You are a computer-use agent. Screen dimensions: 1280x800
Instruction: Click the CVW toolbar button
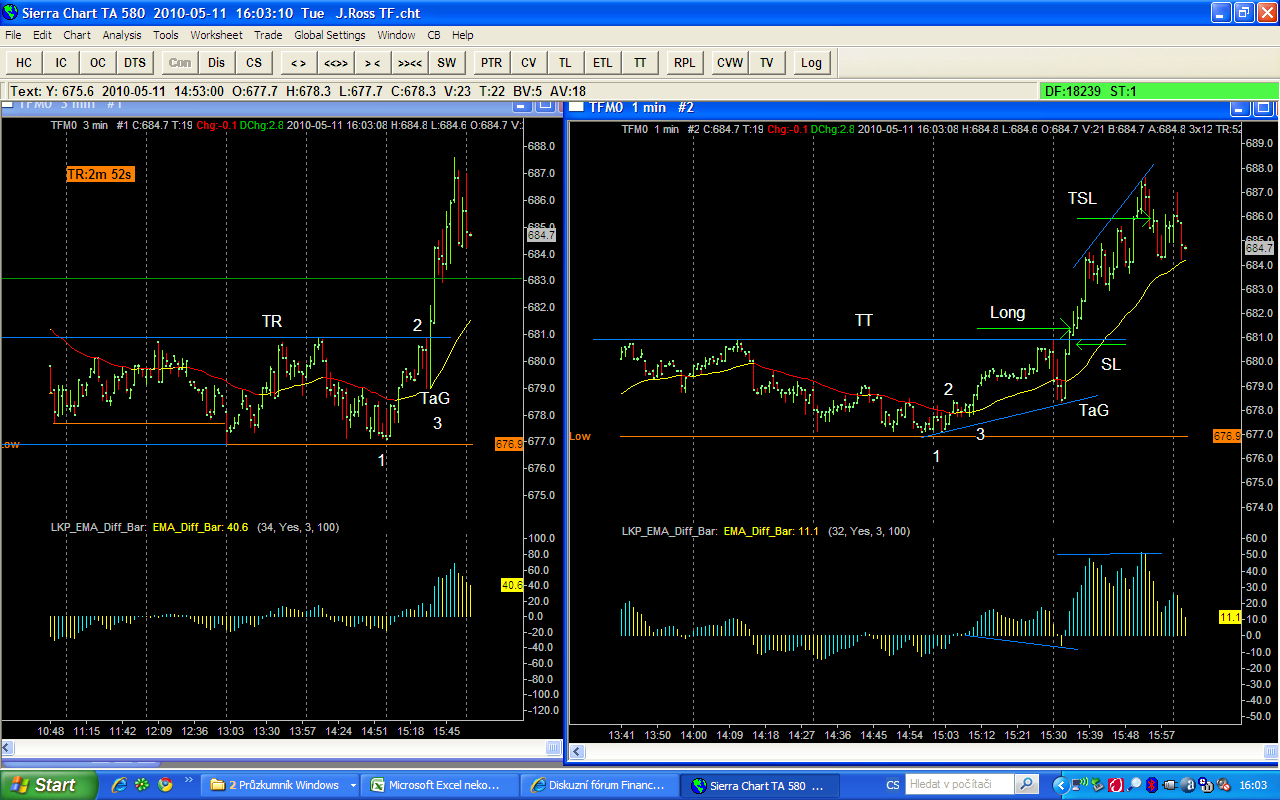tap(730, 63)
